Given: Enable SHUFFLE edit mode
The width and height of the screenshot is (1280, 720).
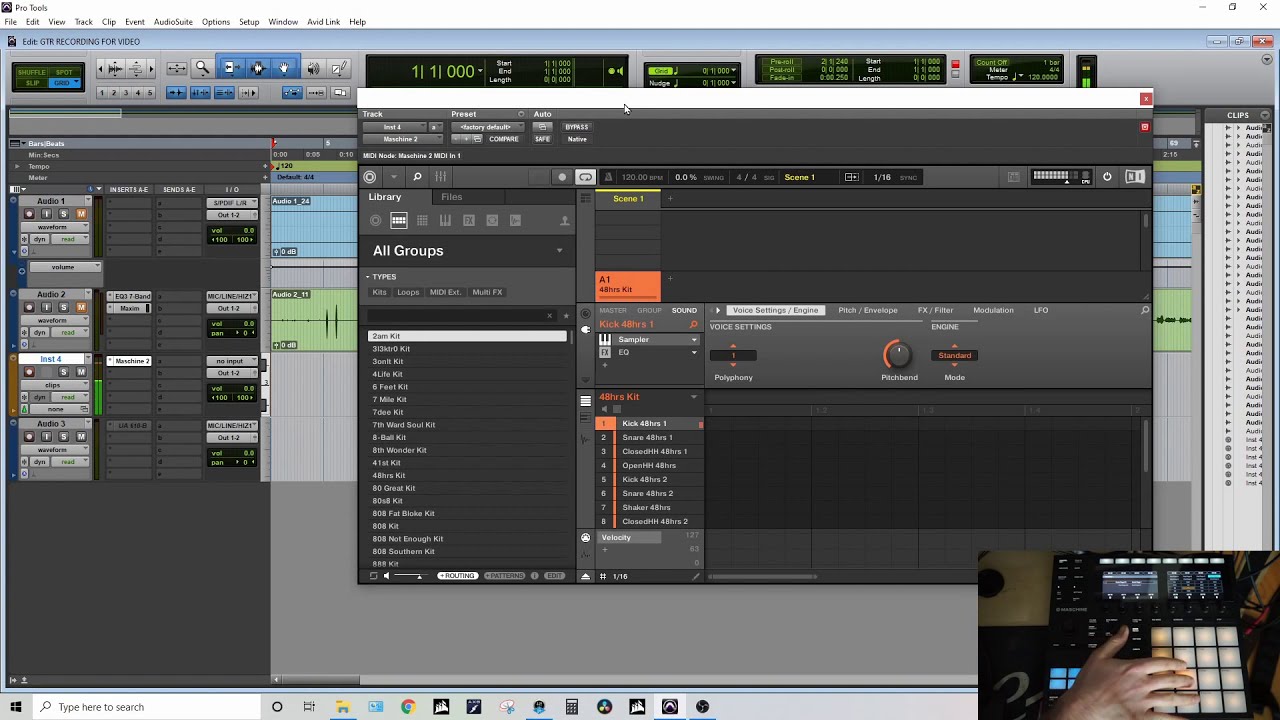Looking at the screenshot, I should tap(32, 72).
